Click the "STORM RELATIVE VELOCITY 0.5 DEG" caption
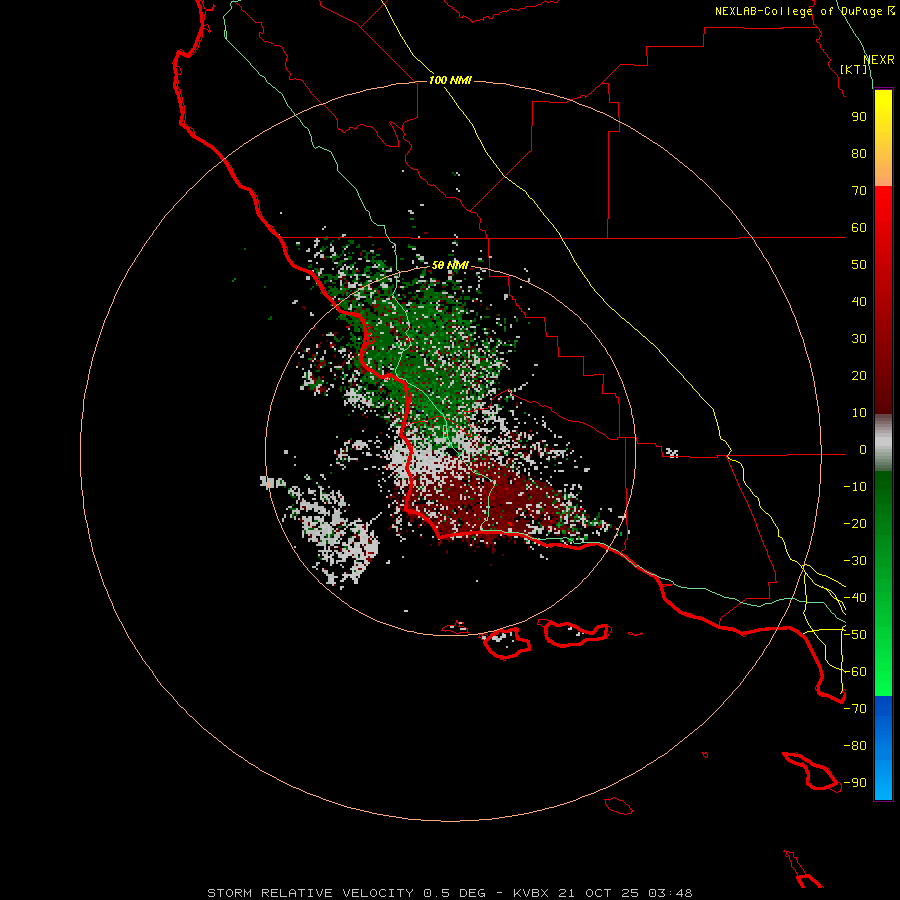This screenshot has width=900, height=900. 346,893
